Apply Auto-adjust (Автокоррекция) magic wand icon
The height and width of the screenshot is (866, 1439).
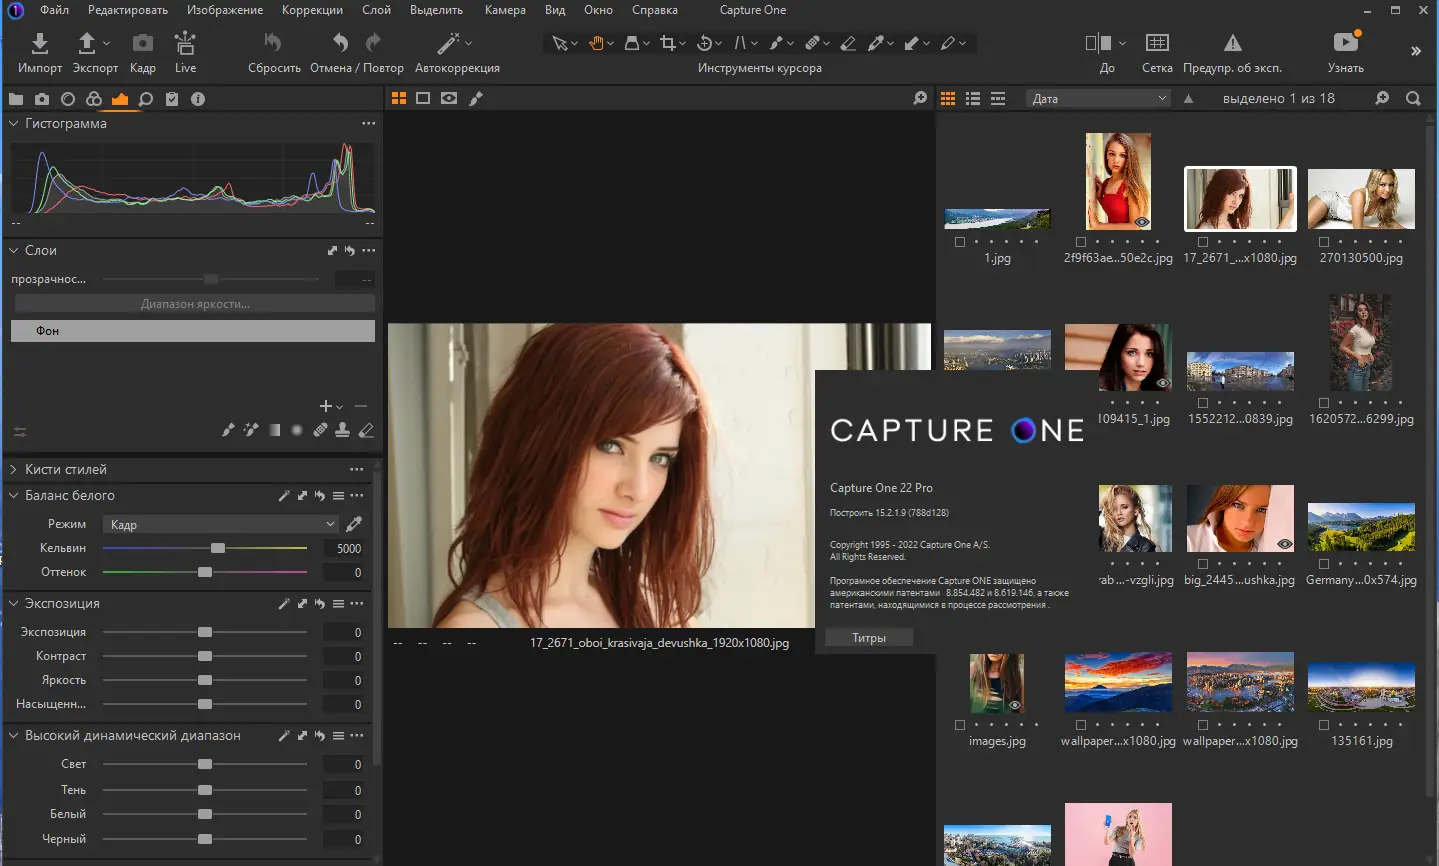pyautogui.click(x=448, y=44)
